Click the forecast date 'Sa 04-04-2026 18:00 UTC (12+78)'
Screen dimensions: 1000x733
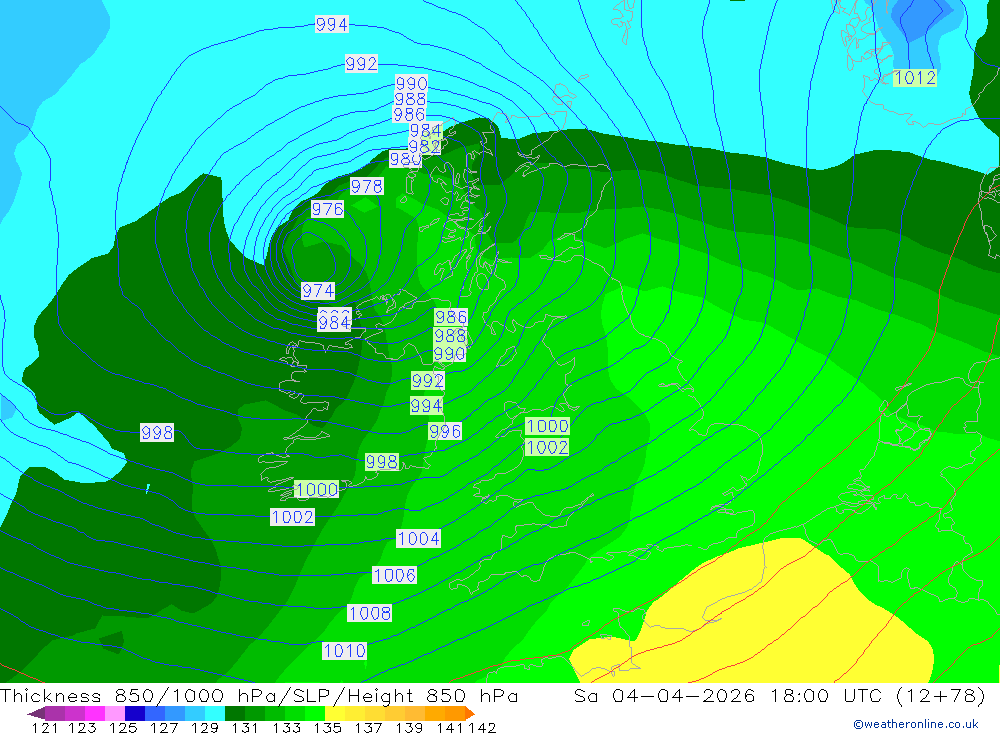coord(780,695)
